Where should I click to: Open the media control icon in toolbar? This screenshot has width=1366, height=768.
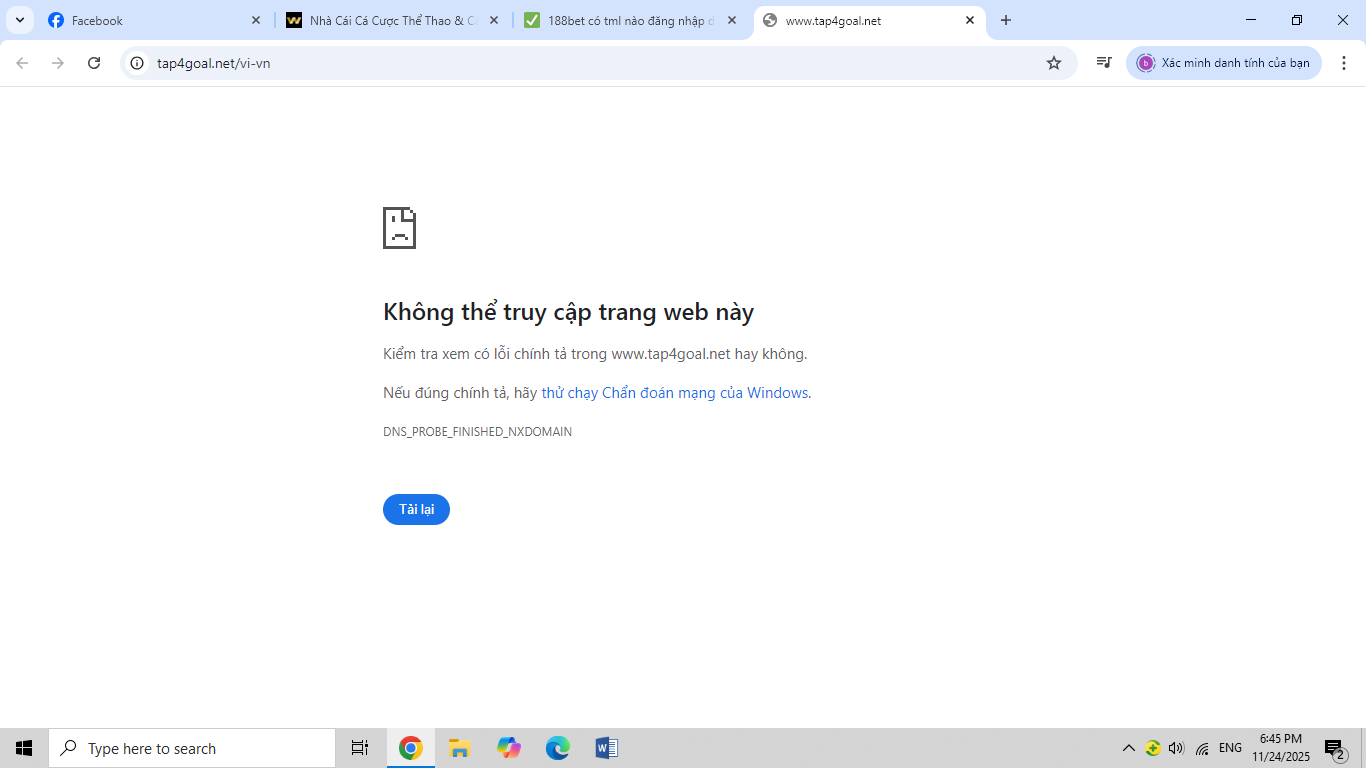[1104, 63]
